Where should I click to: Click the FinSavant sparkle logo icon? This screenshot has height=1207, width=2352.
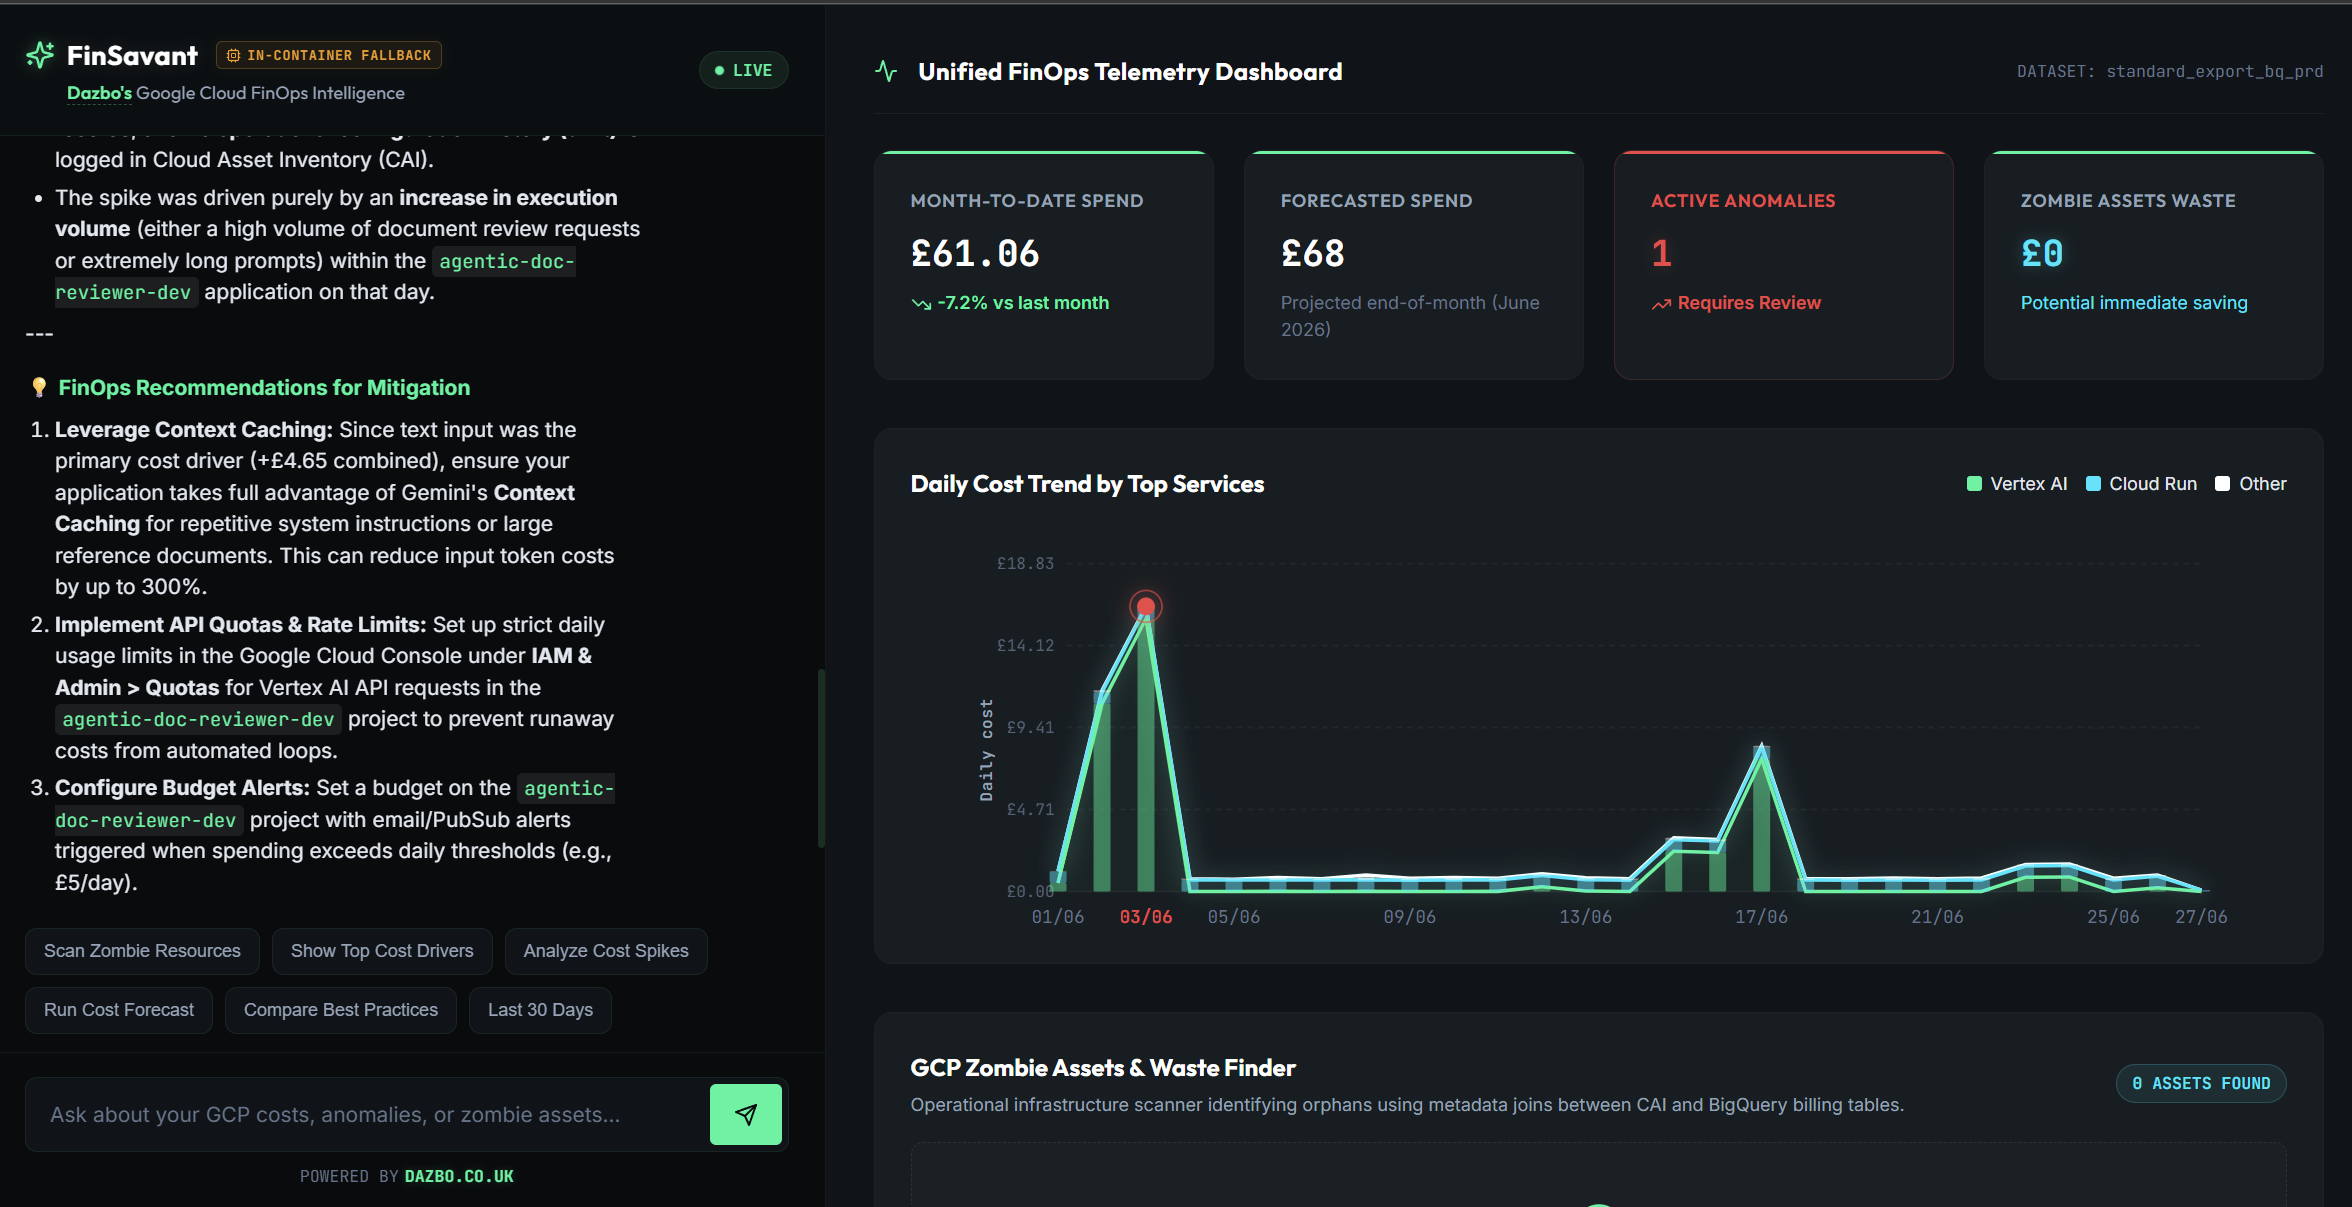[40, 55]
